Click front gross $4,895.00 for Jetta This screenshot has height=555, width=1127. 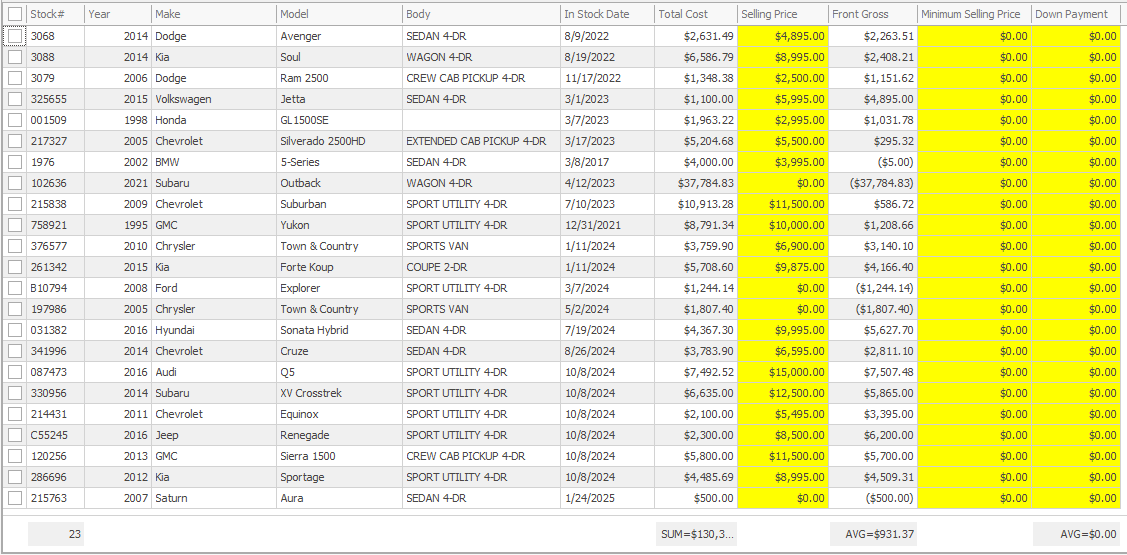(x=873, y=99)
